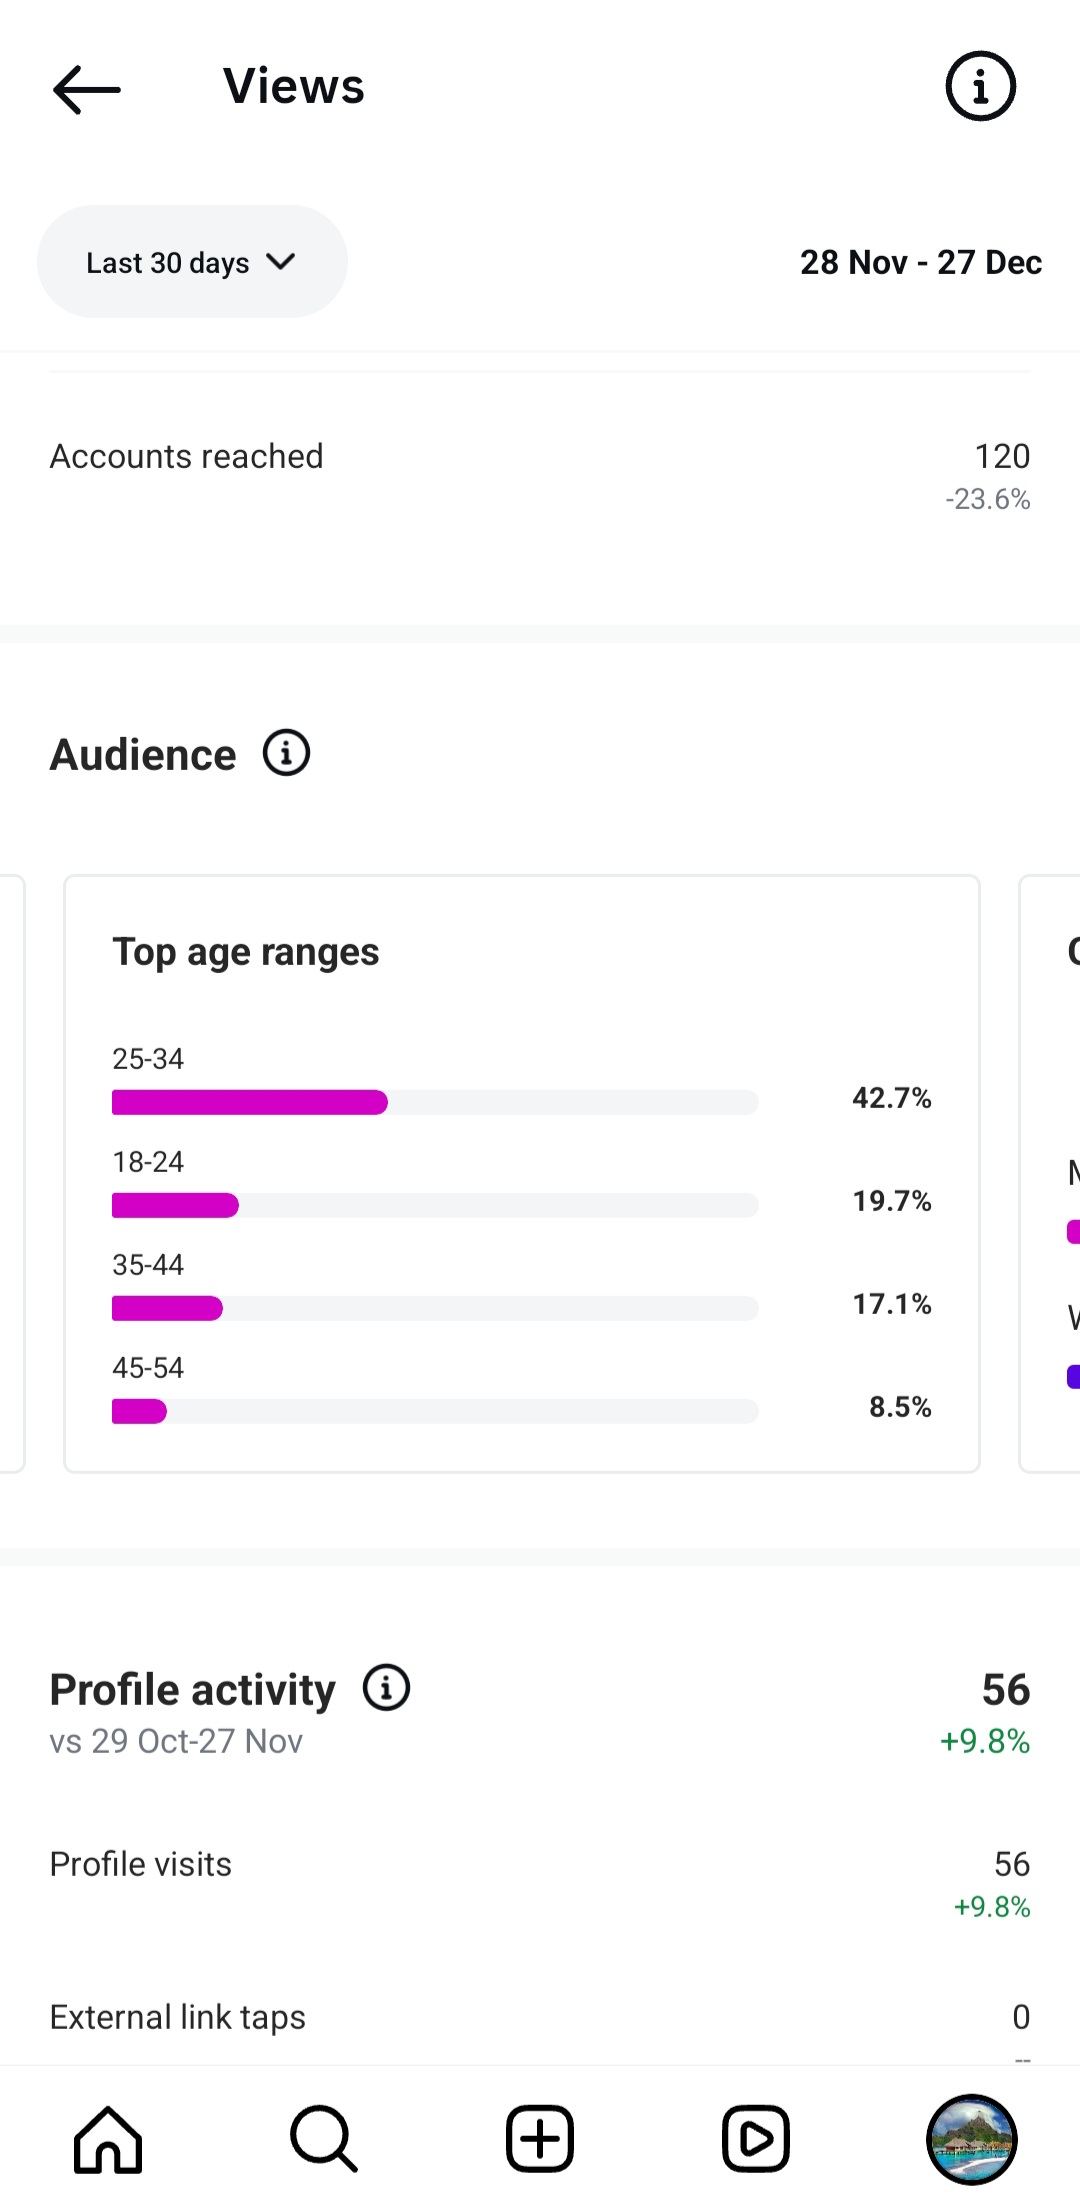
Task: Tap the back arrow icon
Action: [x=87, y=89]
